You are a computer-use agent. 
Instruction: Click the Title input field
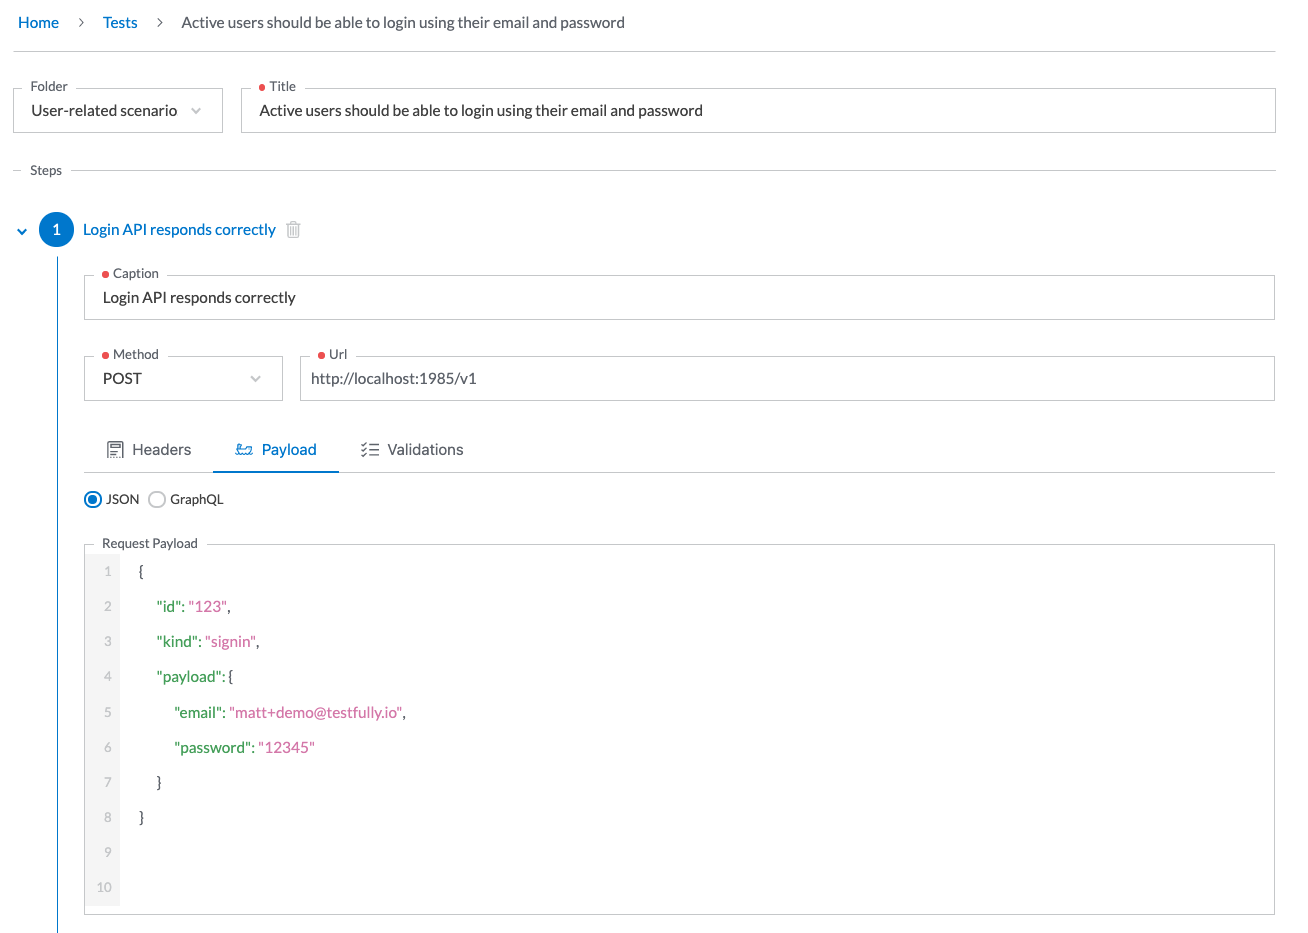coord(758,111)
